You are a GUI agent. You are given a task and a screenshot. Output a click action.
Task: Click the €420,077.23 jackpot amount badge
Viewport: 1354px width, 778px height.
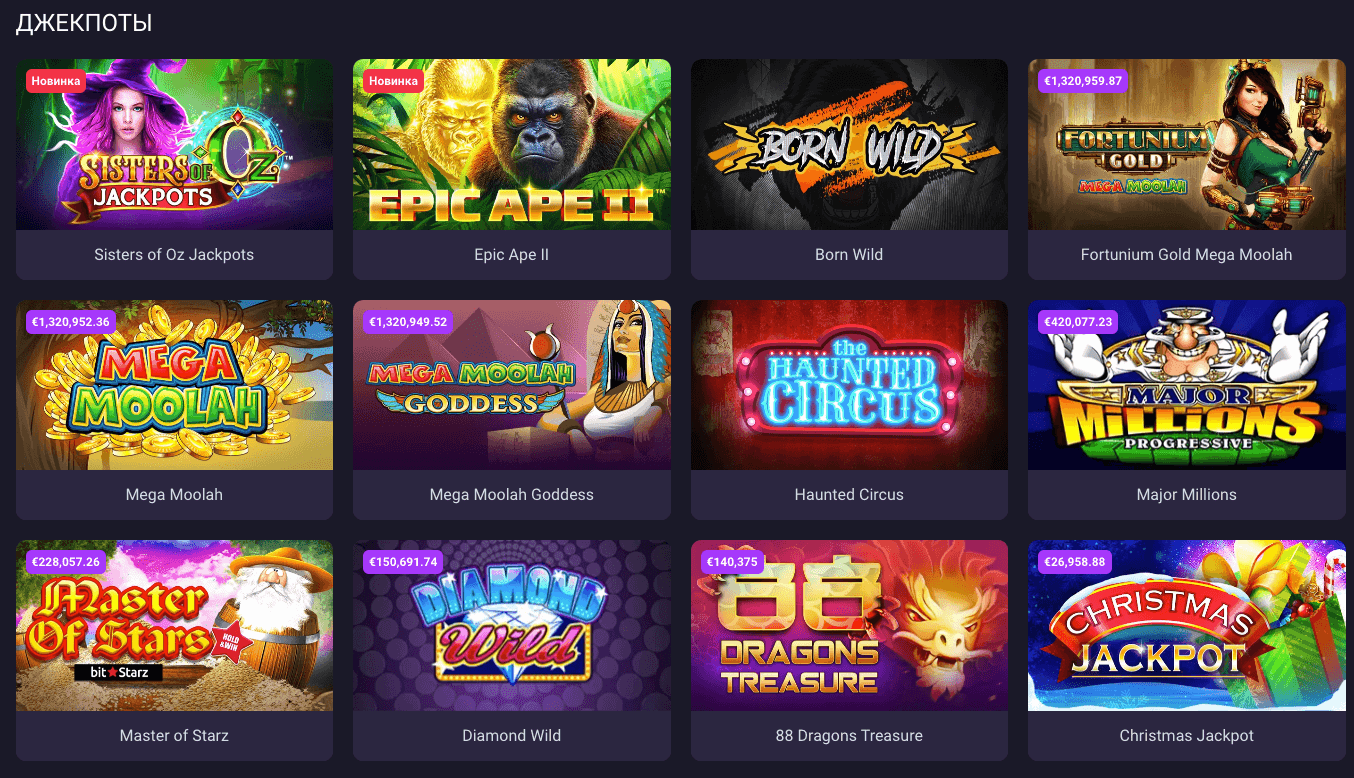1078,322
